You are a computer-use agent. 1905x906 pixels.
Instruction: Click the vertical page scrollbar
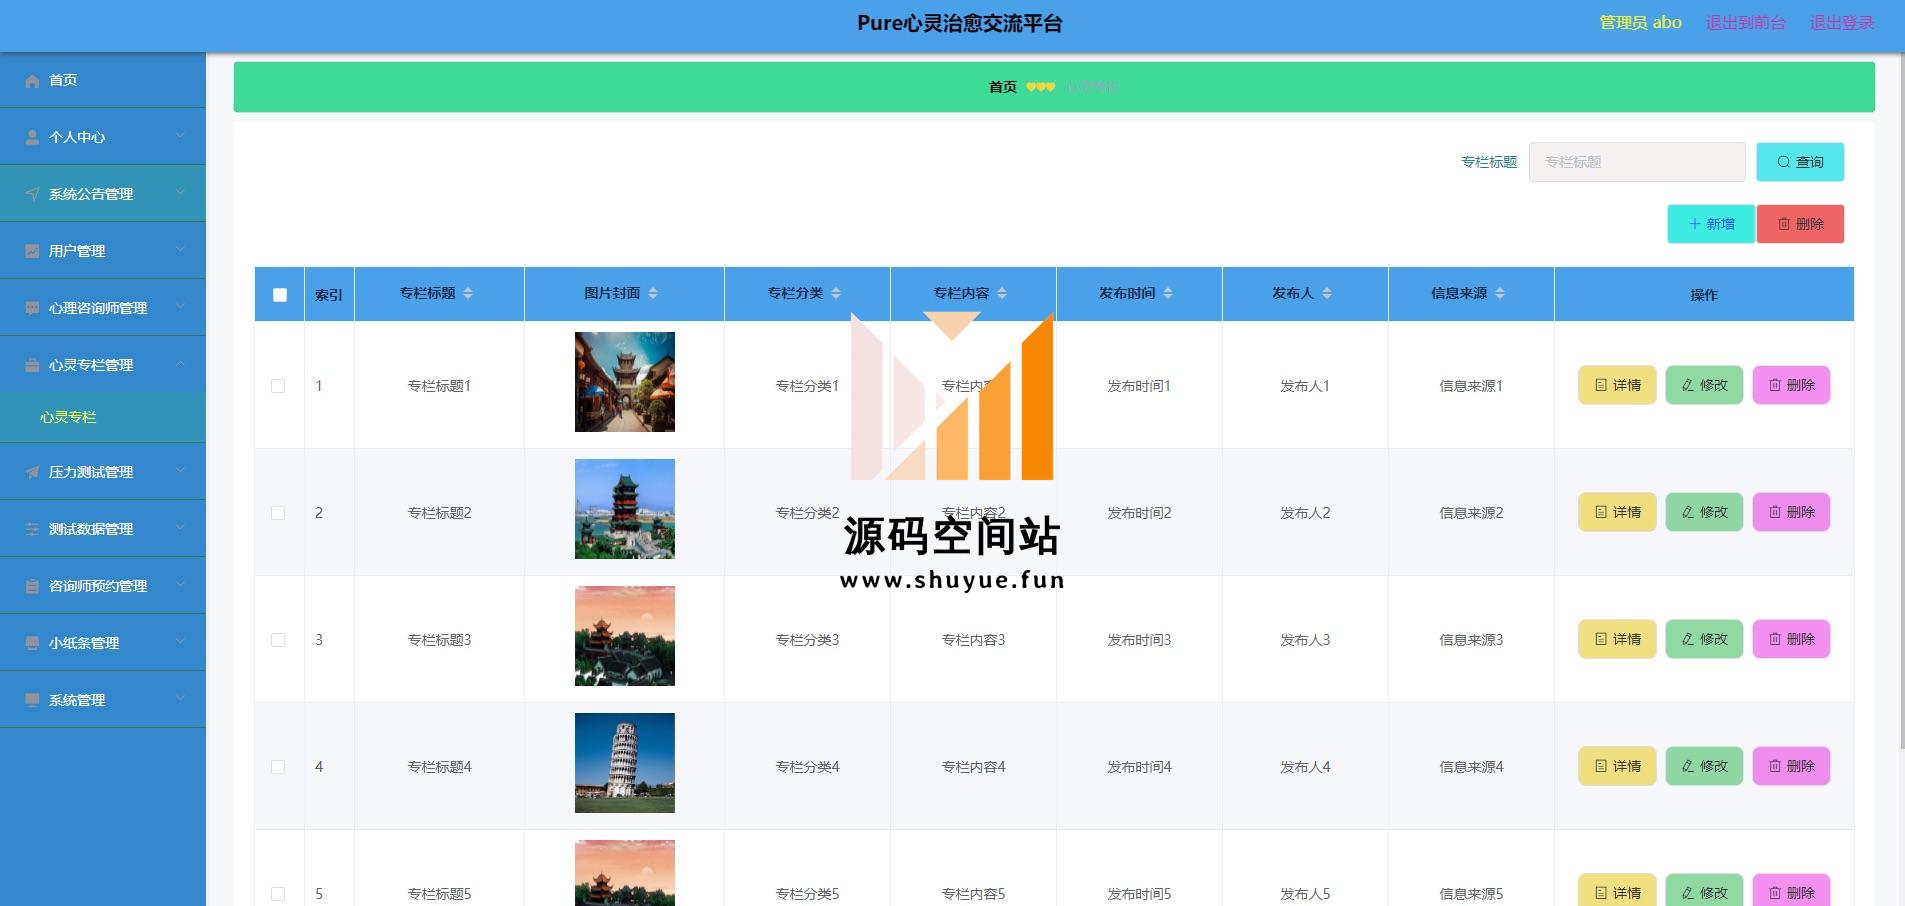tap(1901, 400)
